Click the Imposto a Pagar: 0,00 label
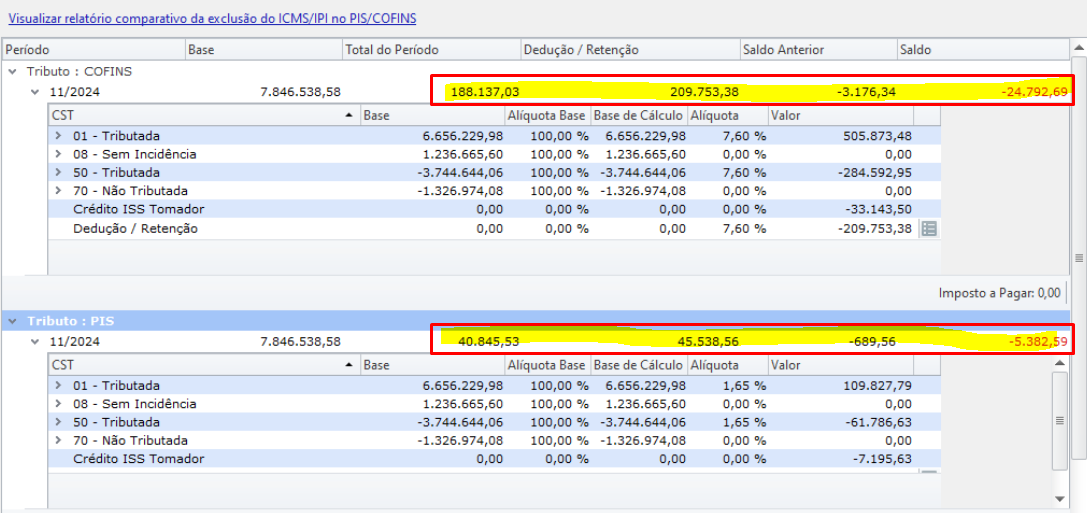Image resolution: width=1087 pixels, height=513 pixels. click(1000, 293)
